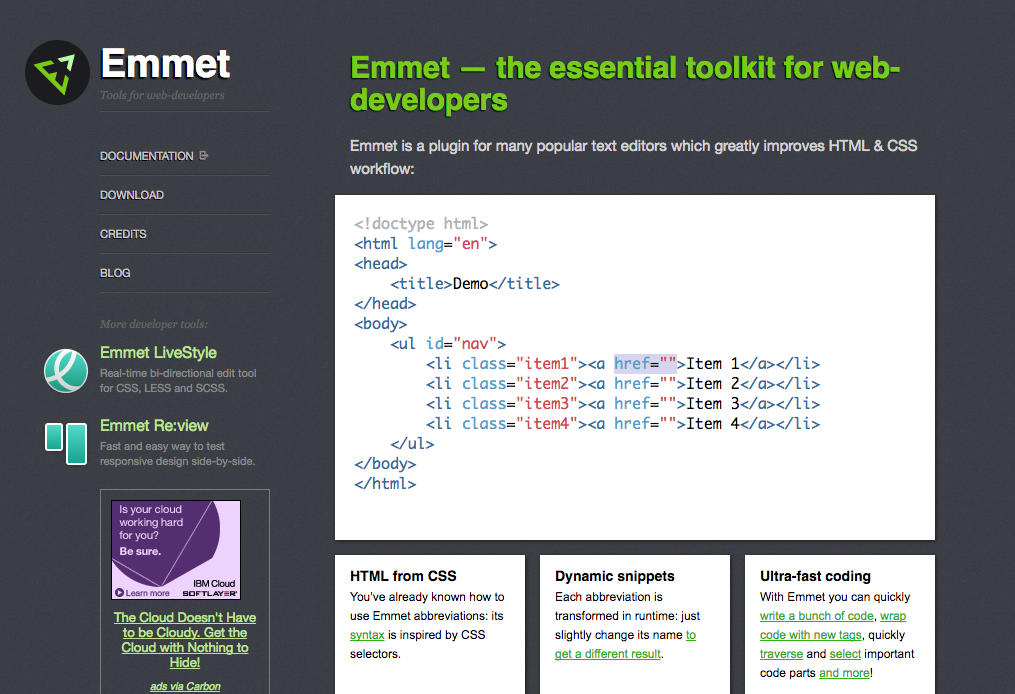Click the Emmet Re:view devices icon
This screenshot has width=1015, height=694.
click(x=66, y=443)
